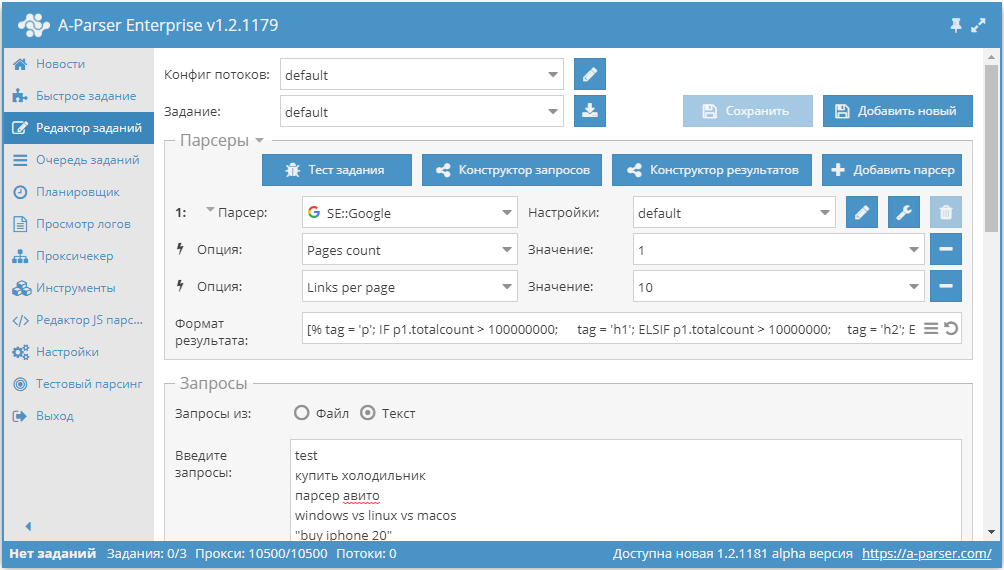The width and height of the screenshot is (1004, 570).
Task: Go to Очередь заданий
Action: click(x=79, y=160)
